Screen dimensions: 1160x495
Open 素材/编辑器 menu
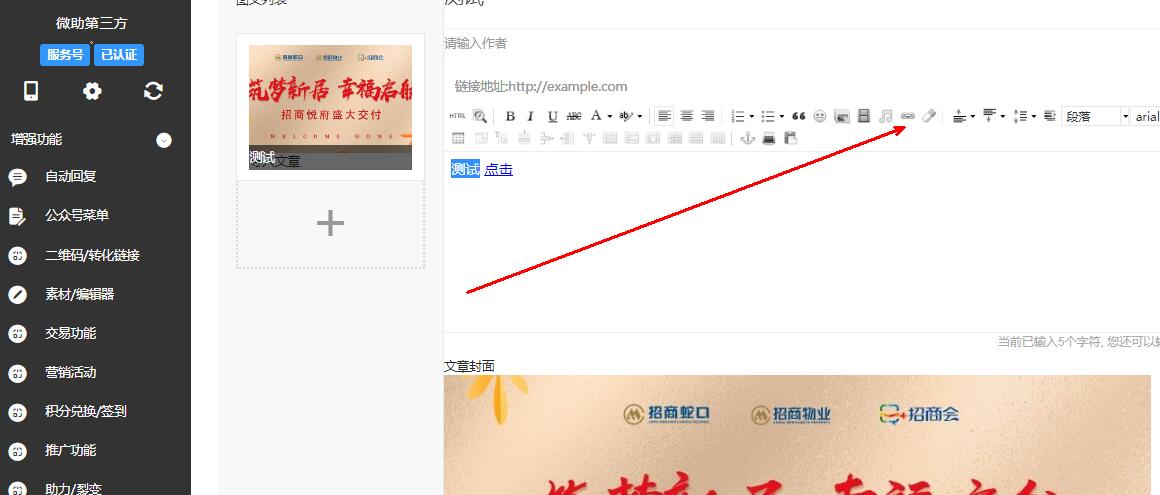click(x=80, y=294)
